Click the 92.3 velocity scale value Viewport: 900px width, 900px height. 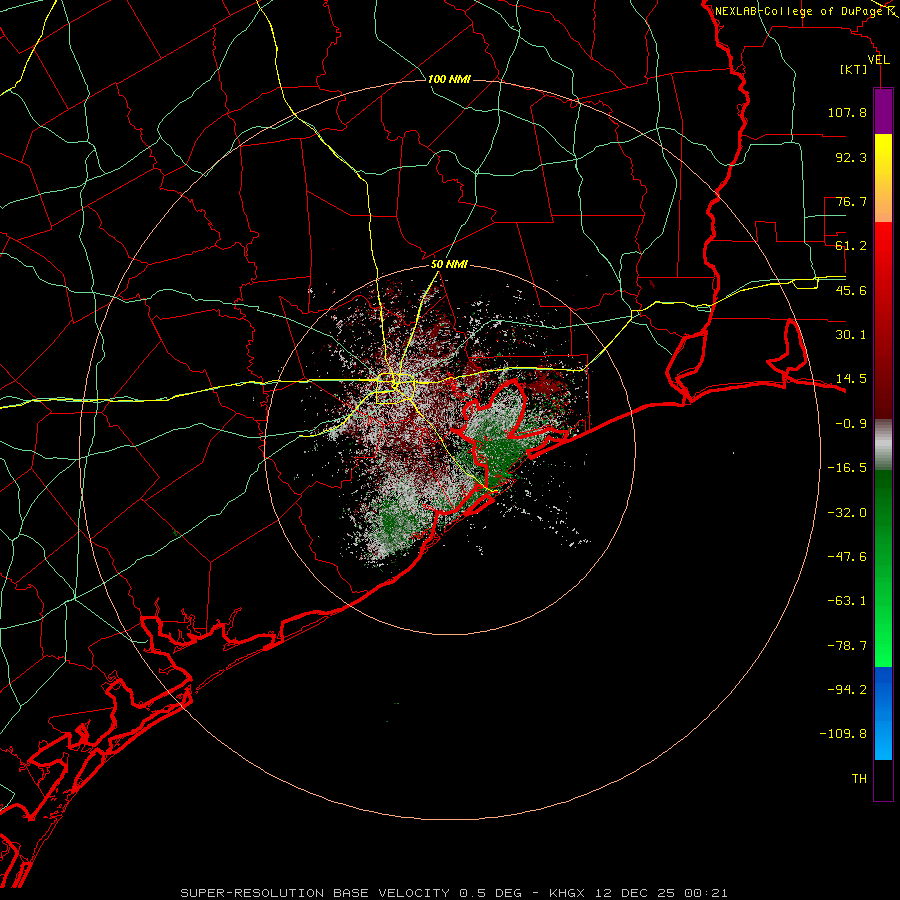[x=851, y=157]
